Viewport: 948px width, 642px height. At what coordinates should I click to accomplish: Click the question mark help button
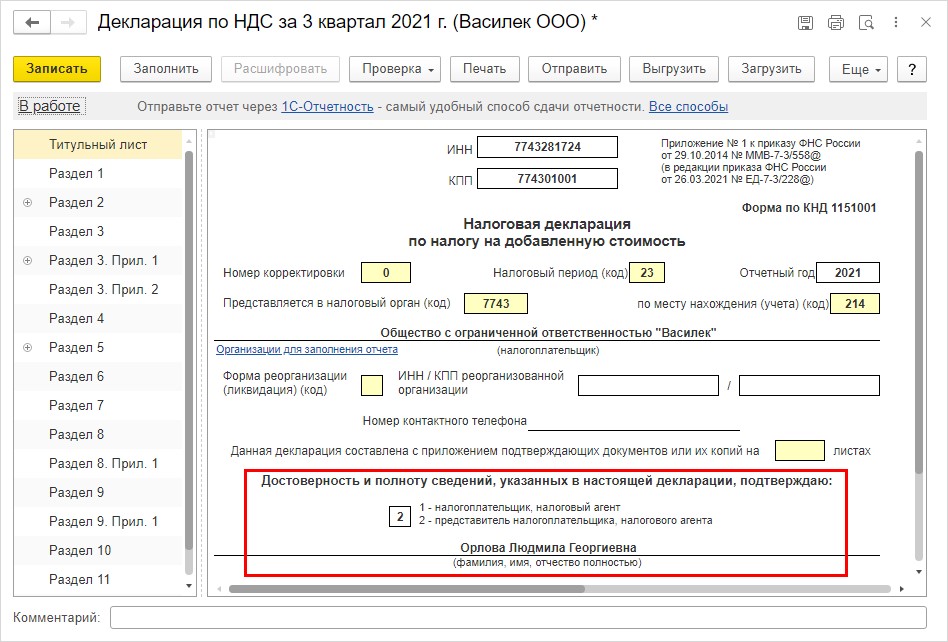pos(912,69)
